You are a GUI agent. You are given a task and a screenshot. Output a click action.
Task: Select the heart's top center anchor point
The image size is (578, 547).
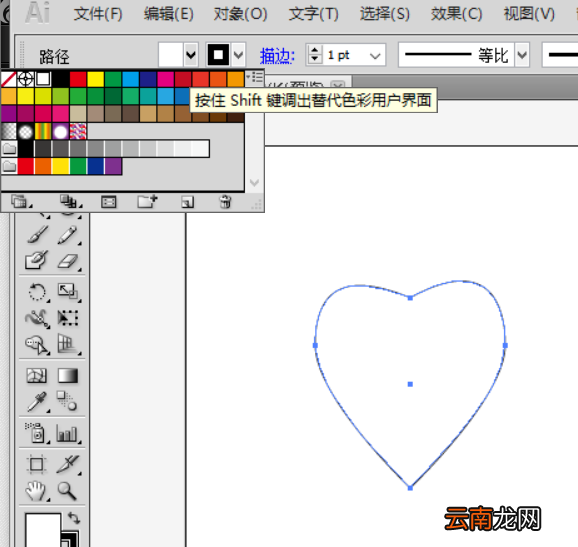pyautogui.click(x=410, y=298)
